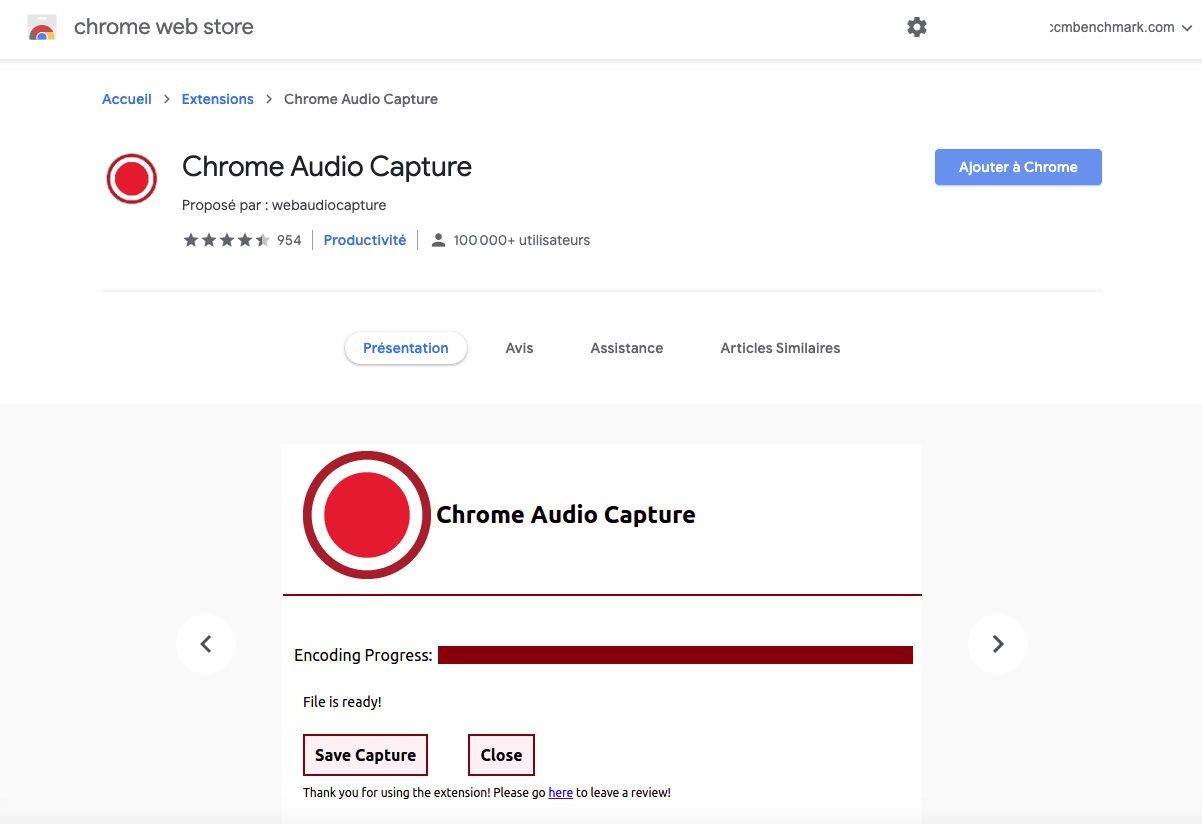This screenshot has height=824, width=1202.
Task: Go to next screenshot with right arrow
Action: 998,644
